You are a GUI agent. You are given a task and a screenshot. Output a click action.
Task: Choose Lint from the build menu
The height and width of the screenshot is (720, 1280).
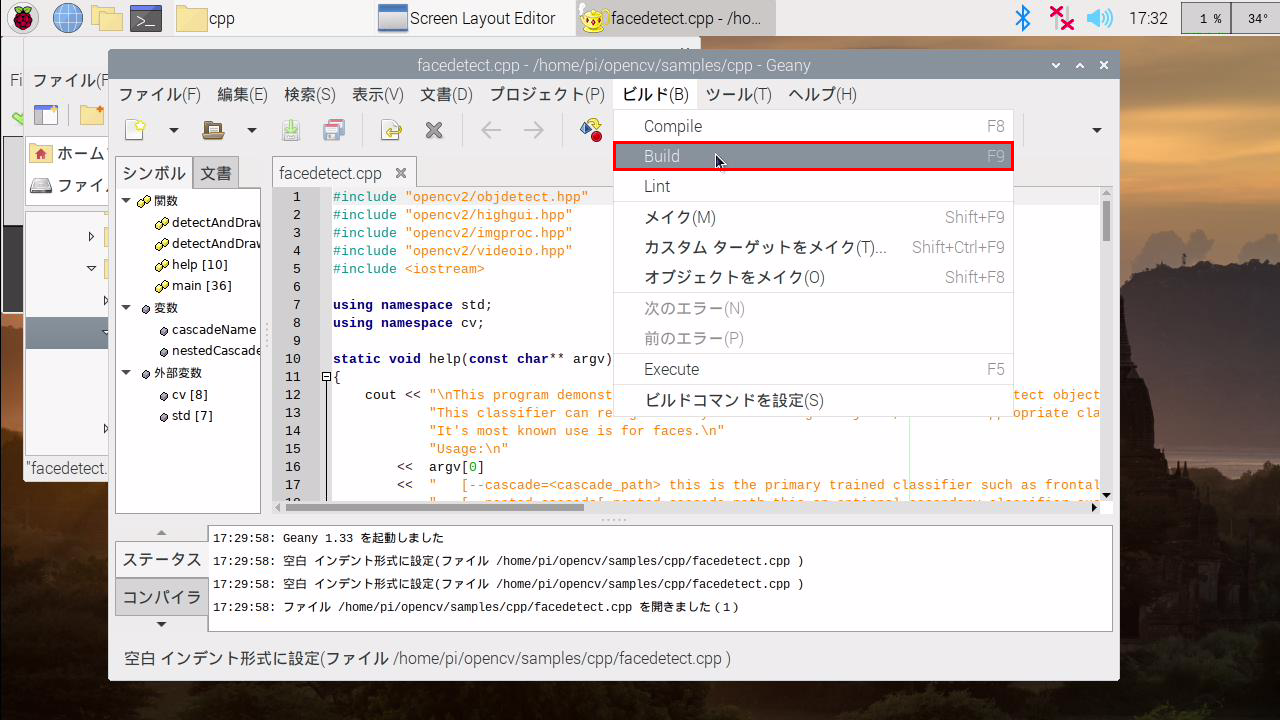point(813,186)
